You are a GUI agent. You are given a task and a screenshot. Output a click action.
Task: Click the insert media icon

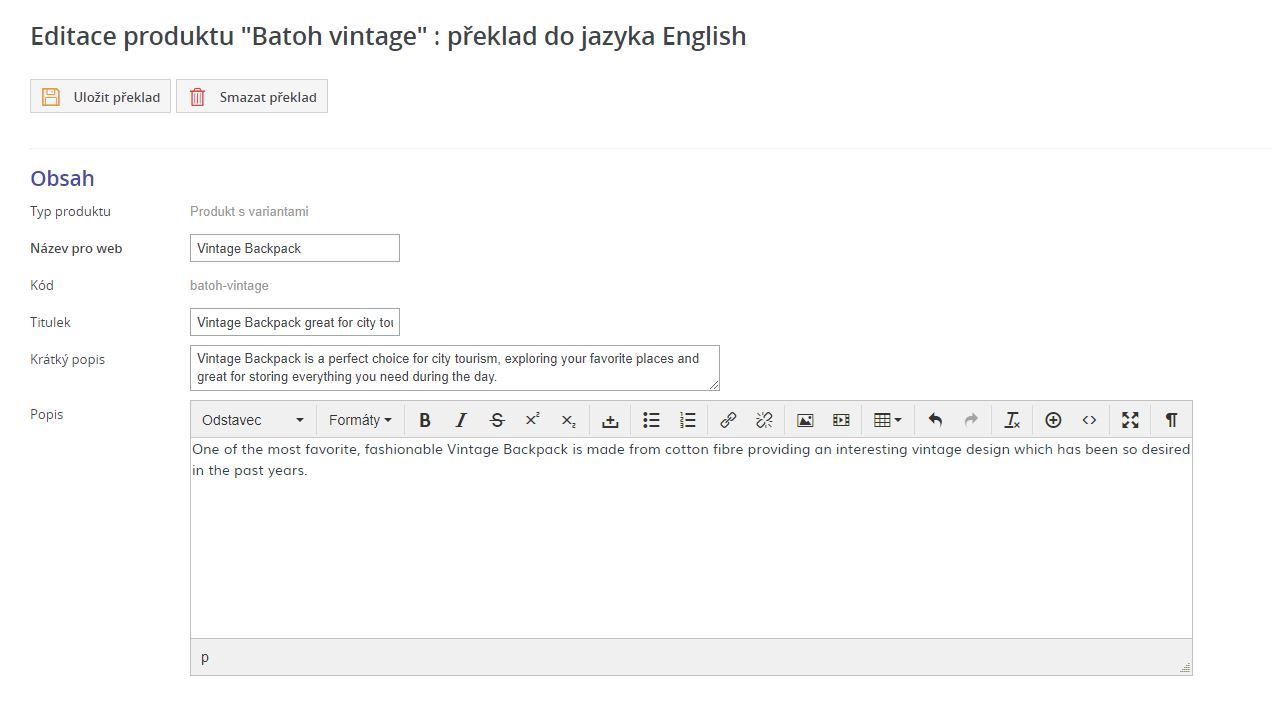point(841,420)
